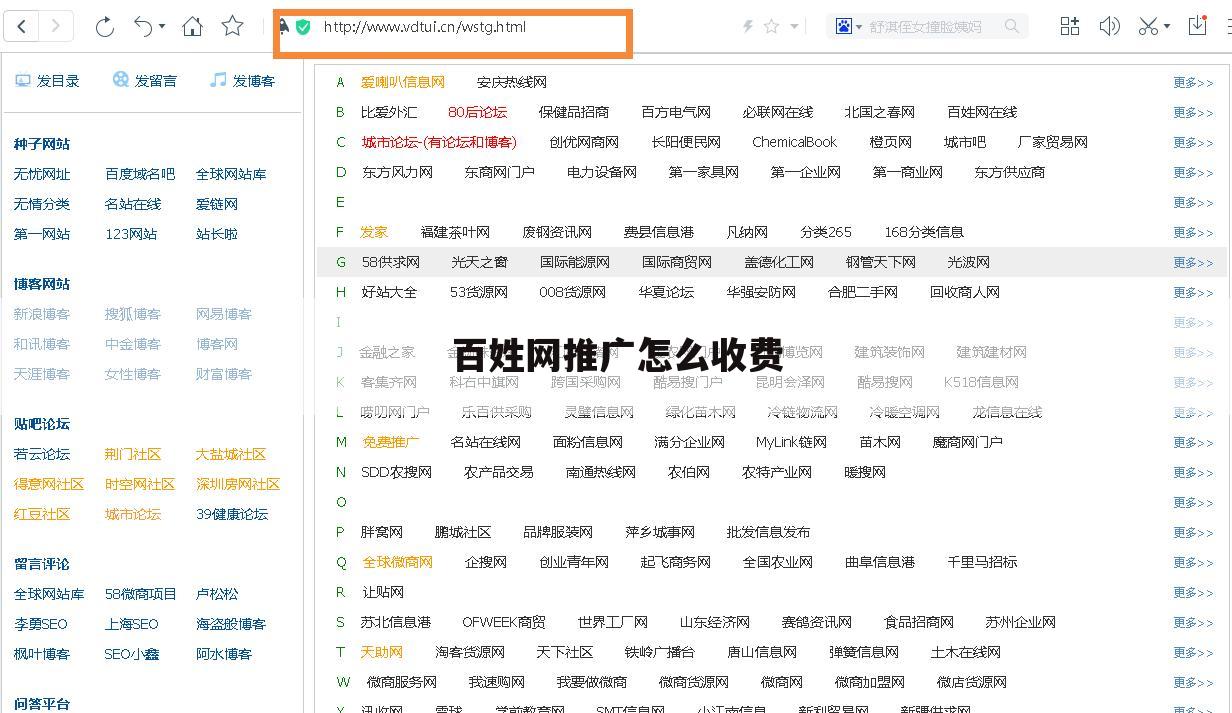Open the undo arrow dropdown
Image resolution: width=1232 pixels, height=713 pixels.
pos(162,28)
